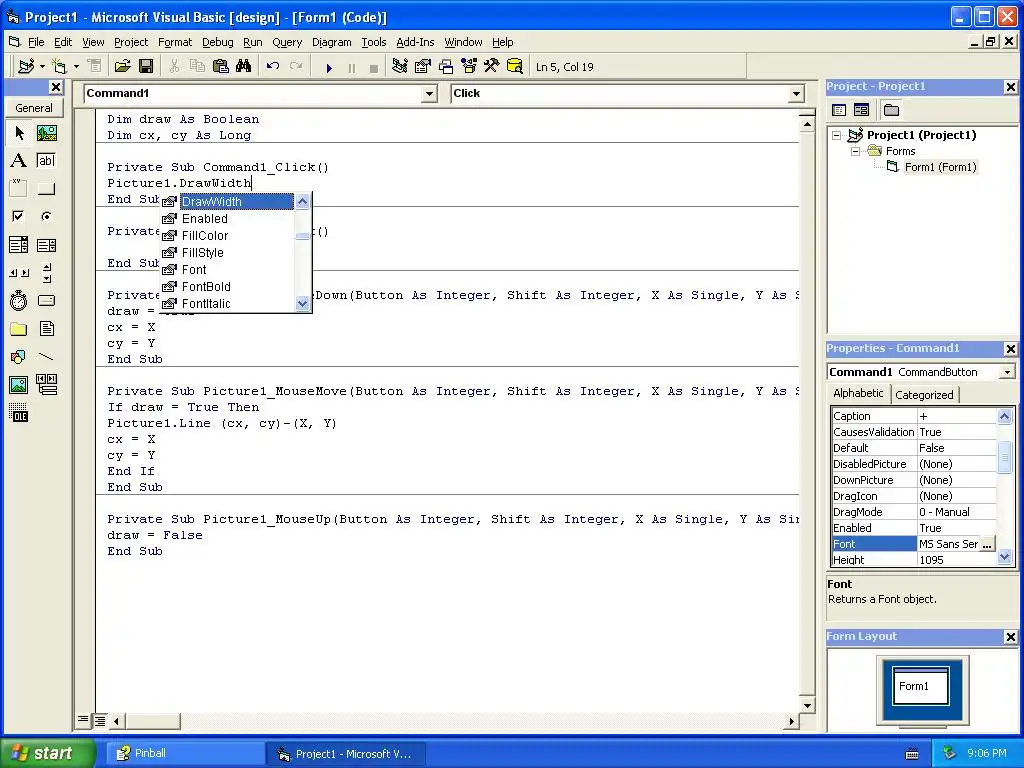Viewport: 1024px width, 768px height.
Task: Click the Find binoculars icon
Action: (244, 66)
